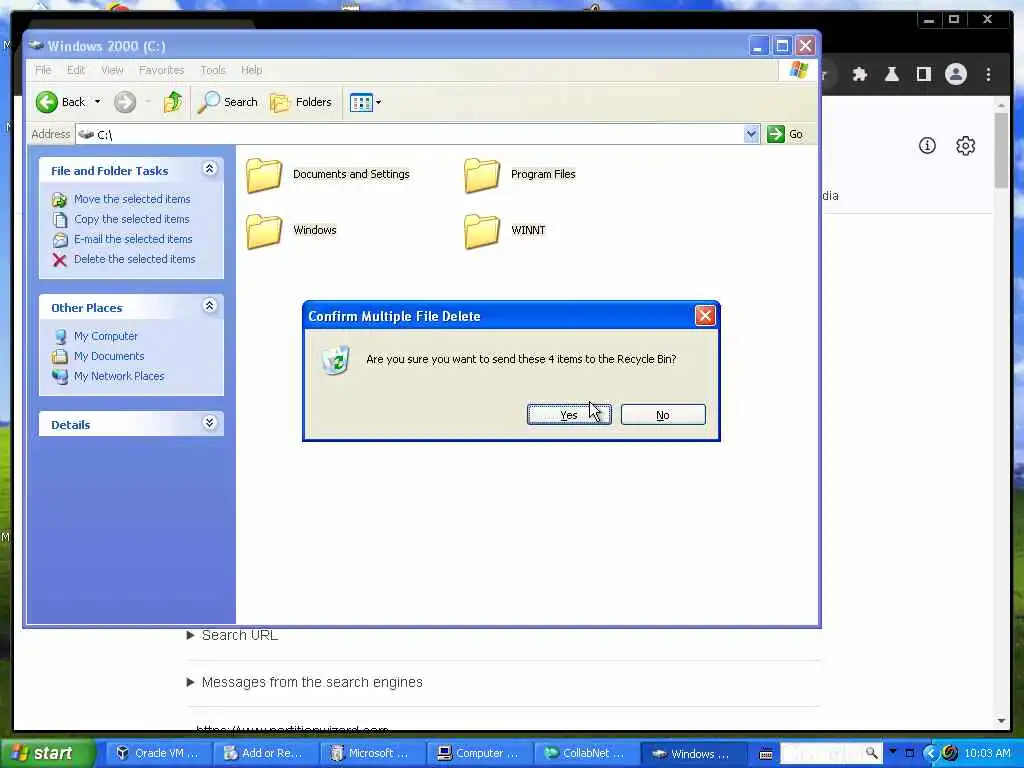
Task: Confirm deletion with the Yes button
Action: (x=569, y=415)
